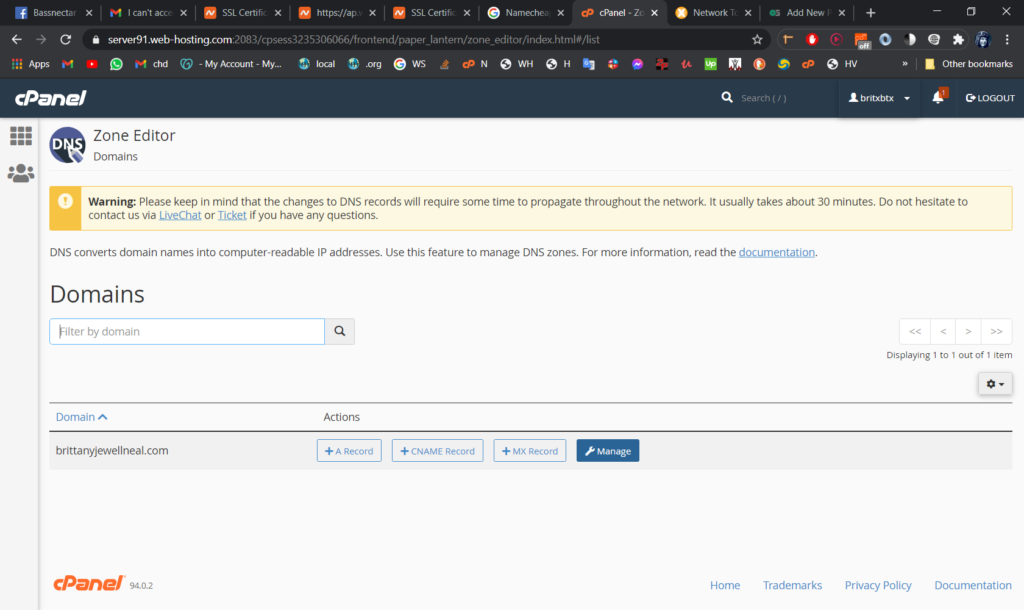Open the gear settings dropdown
1024x610 pixels.
point(994,384)
